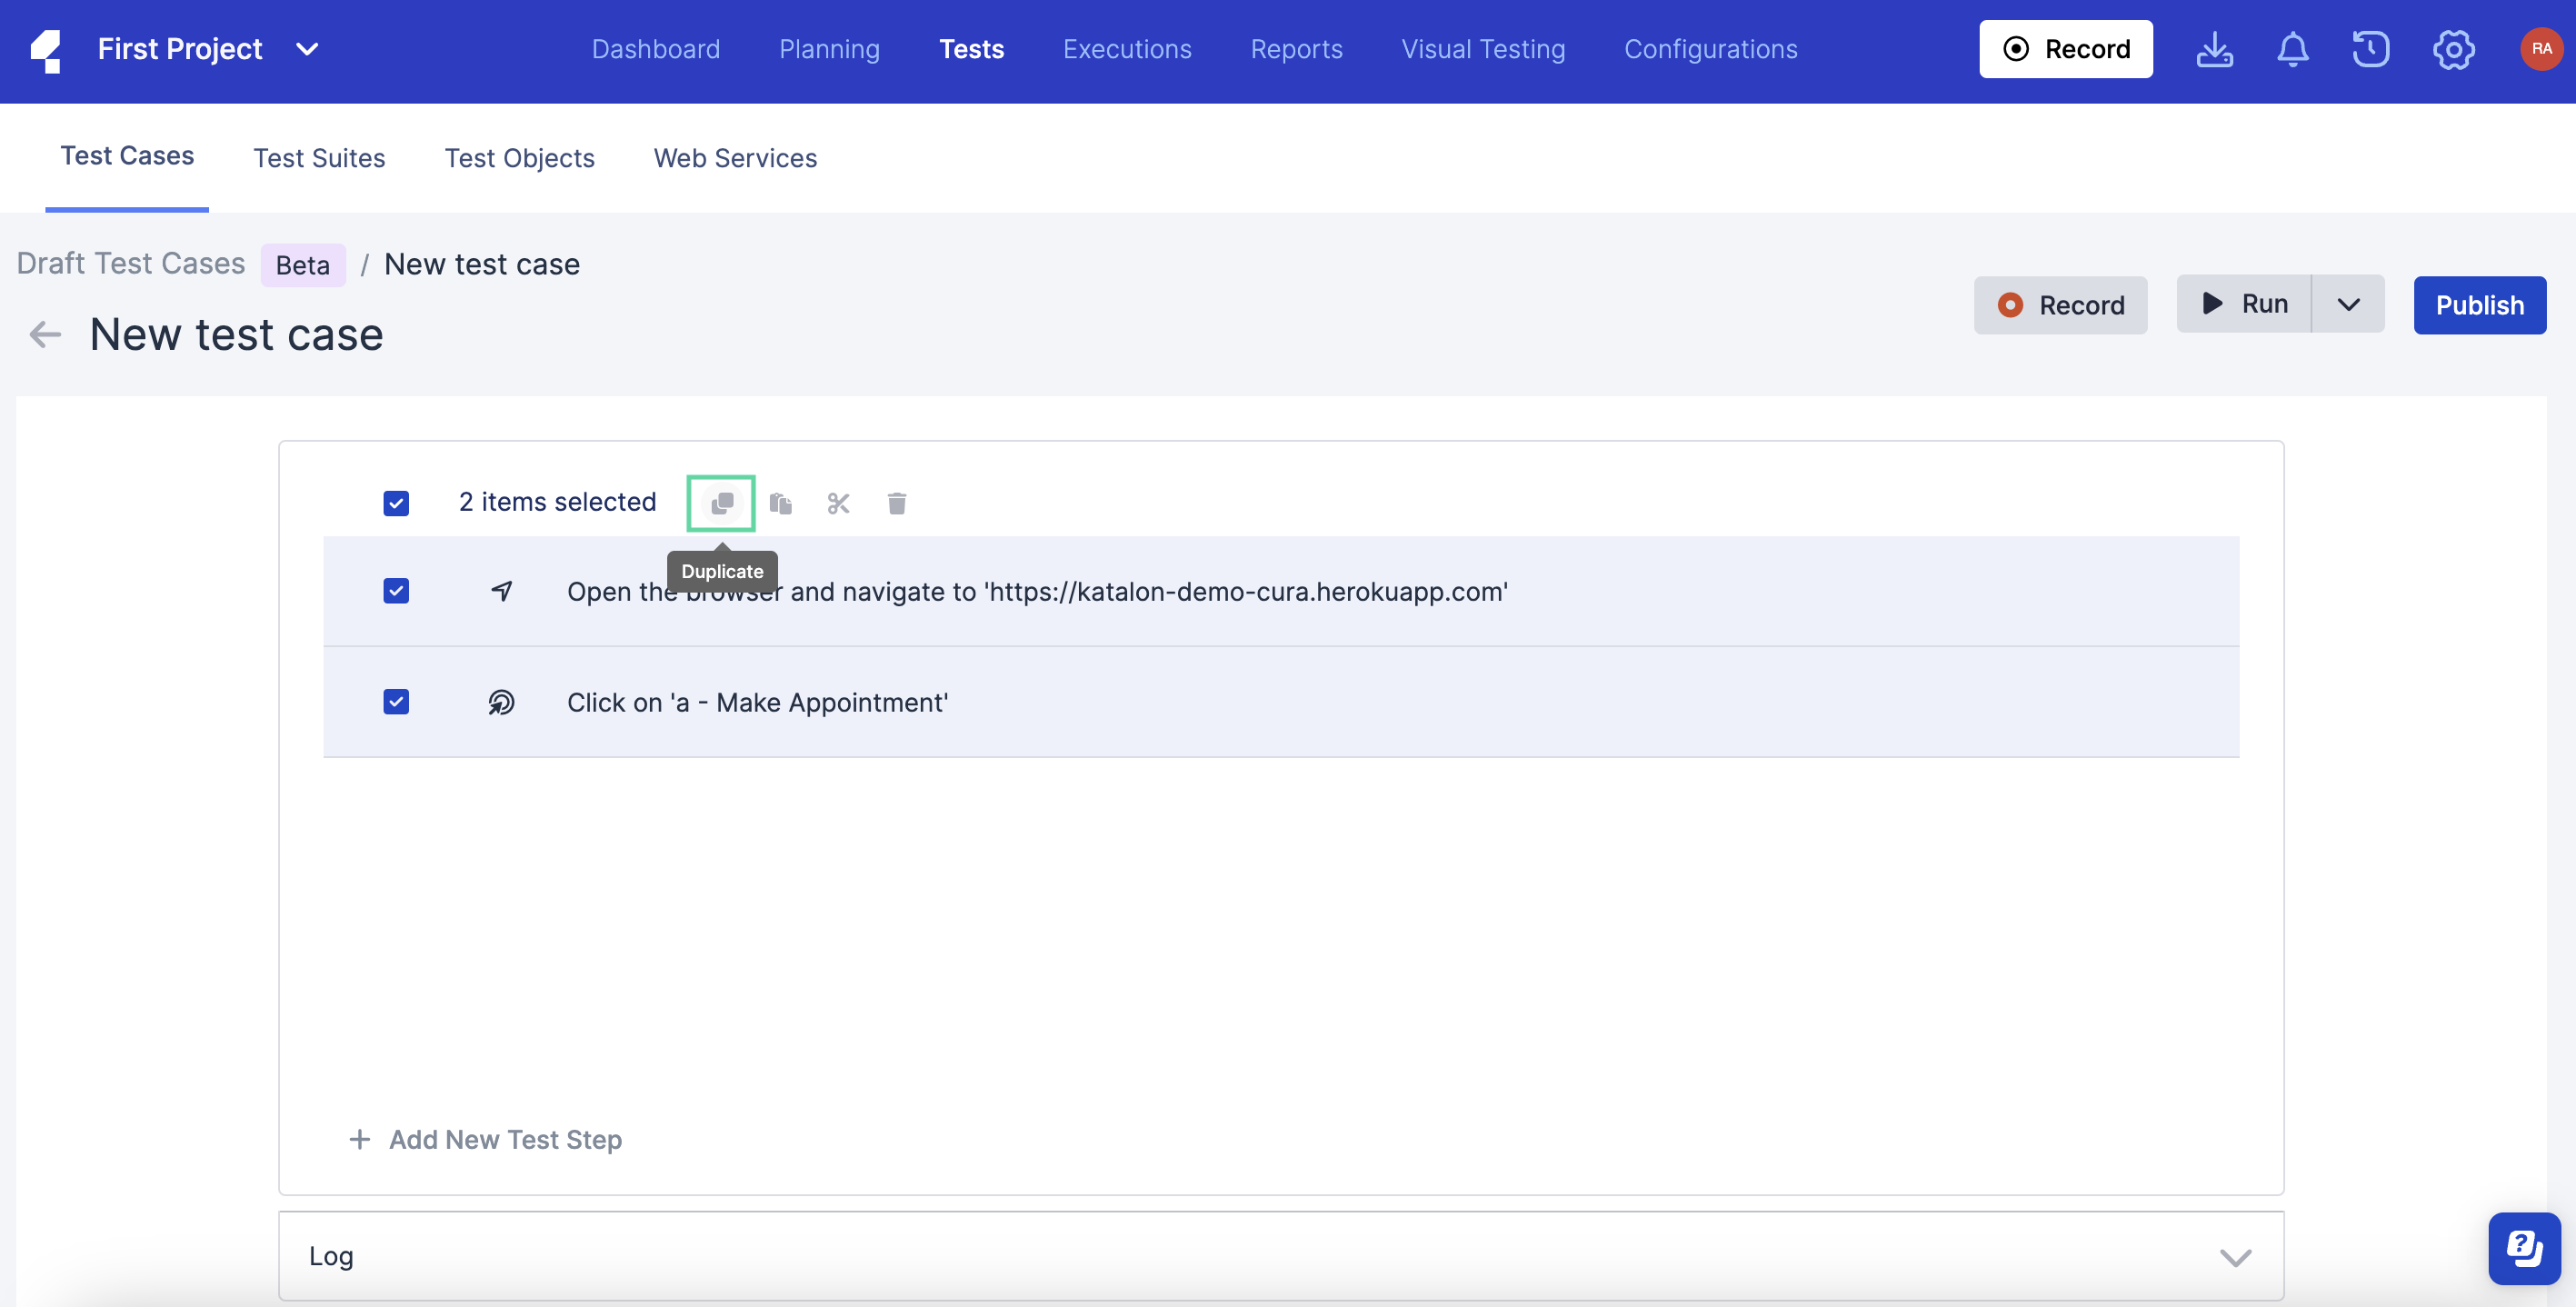Click the click-action step icon
Image resolution: width=2576 pixels, height=1307 pixels.
tap(501, 702)
